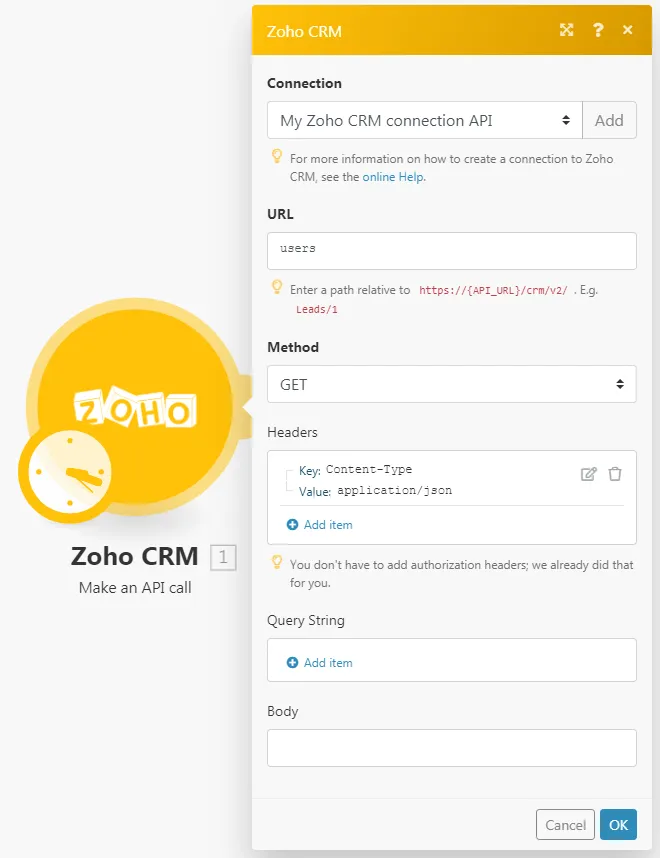Screen dimensions: 660x858
Task: Follow the online Help link
Action: (x=393, y=177)
